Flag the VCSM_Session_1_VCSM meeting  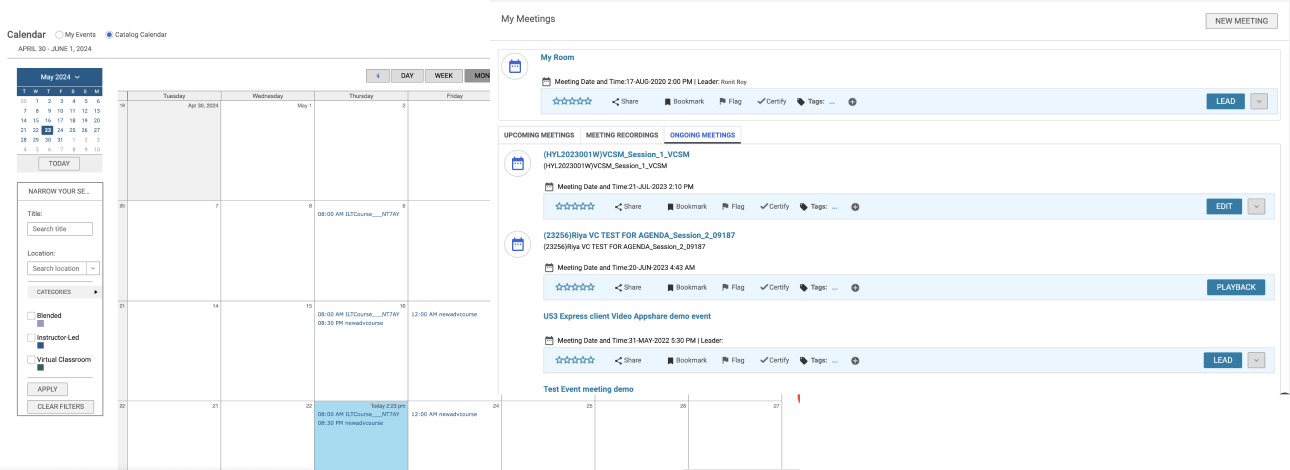(x=735, y=206)
